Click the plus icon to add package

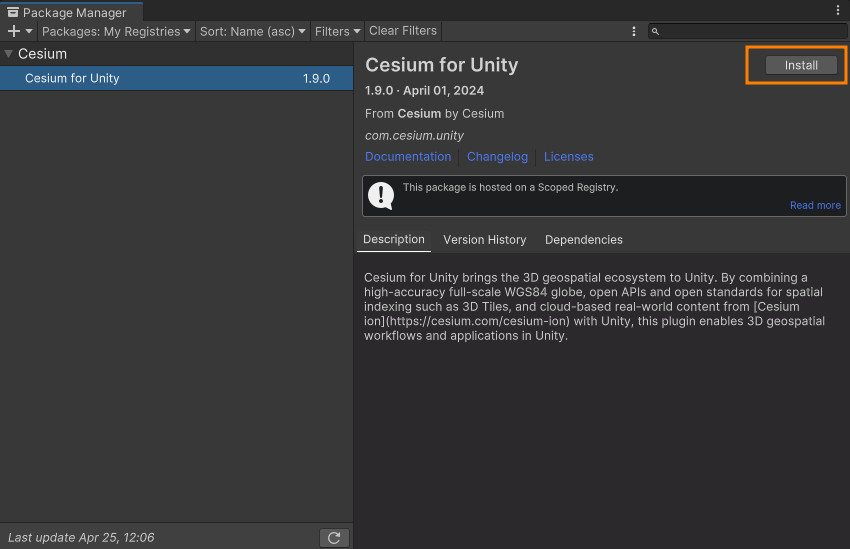pos(14,31)
